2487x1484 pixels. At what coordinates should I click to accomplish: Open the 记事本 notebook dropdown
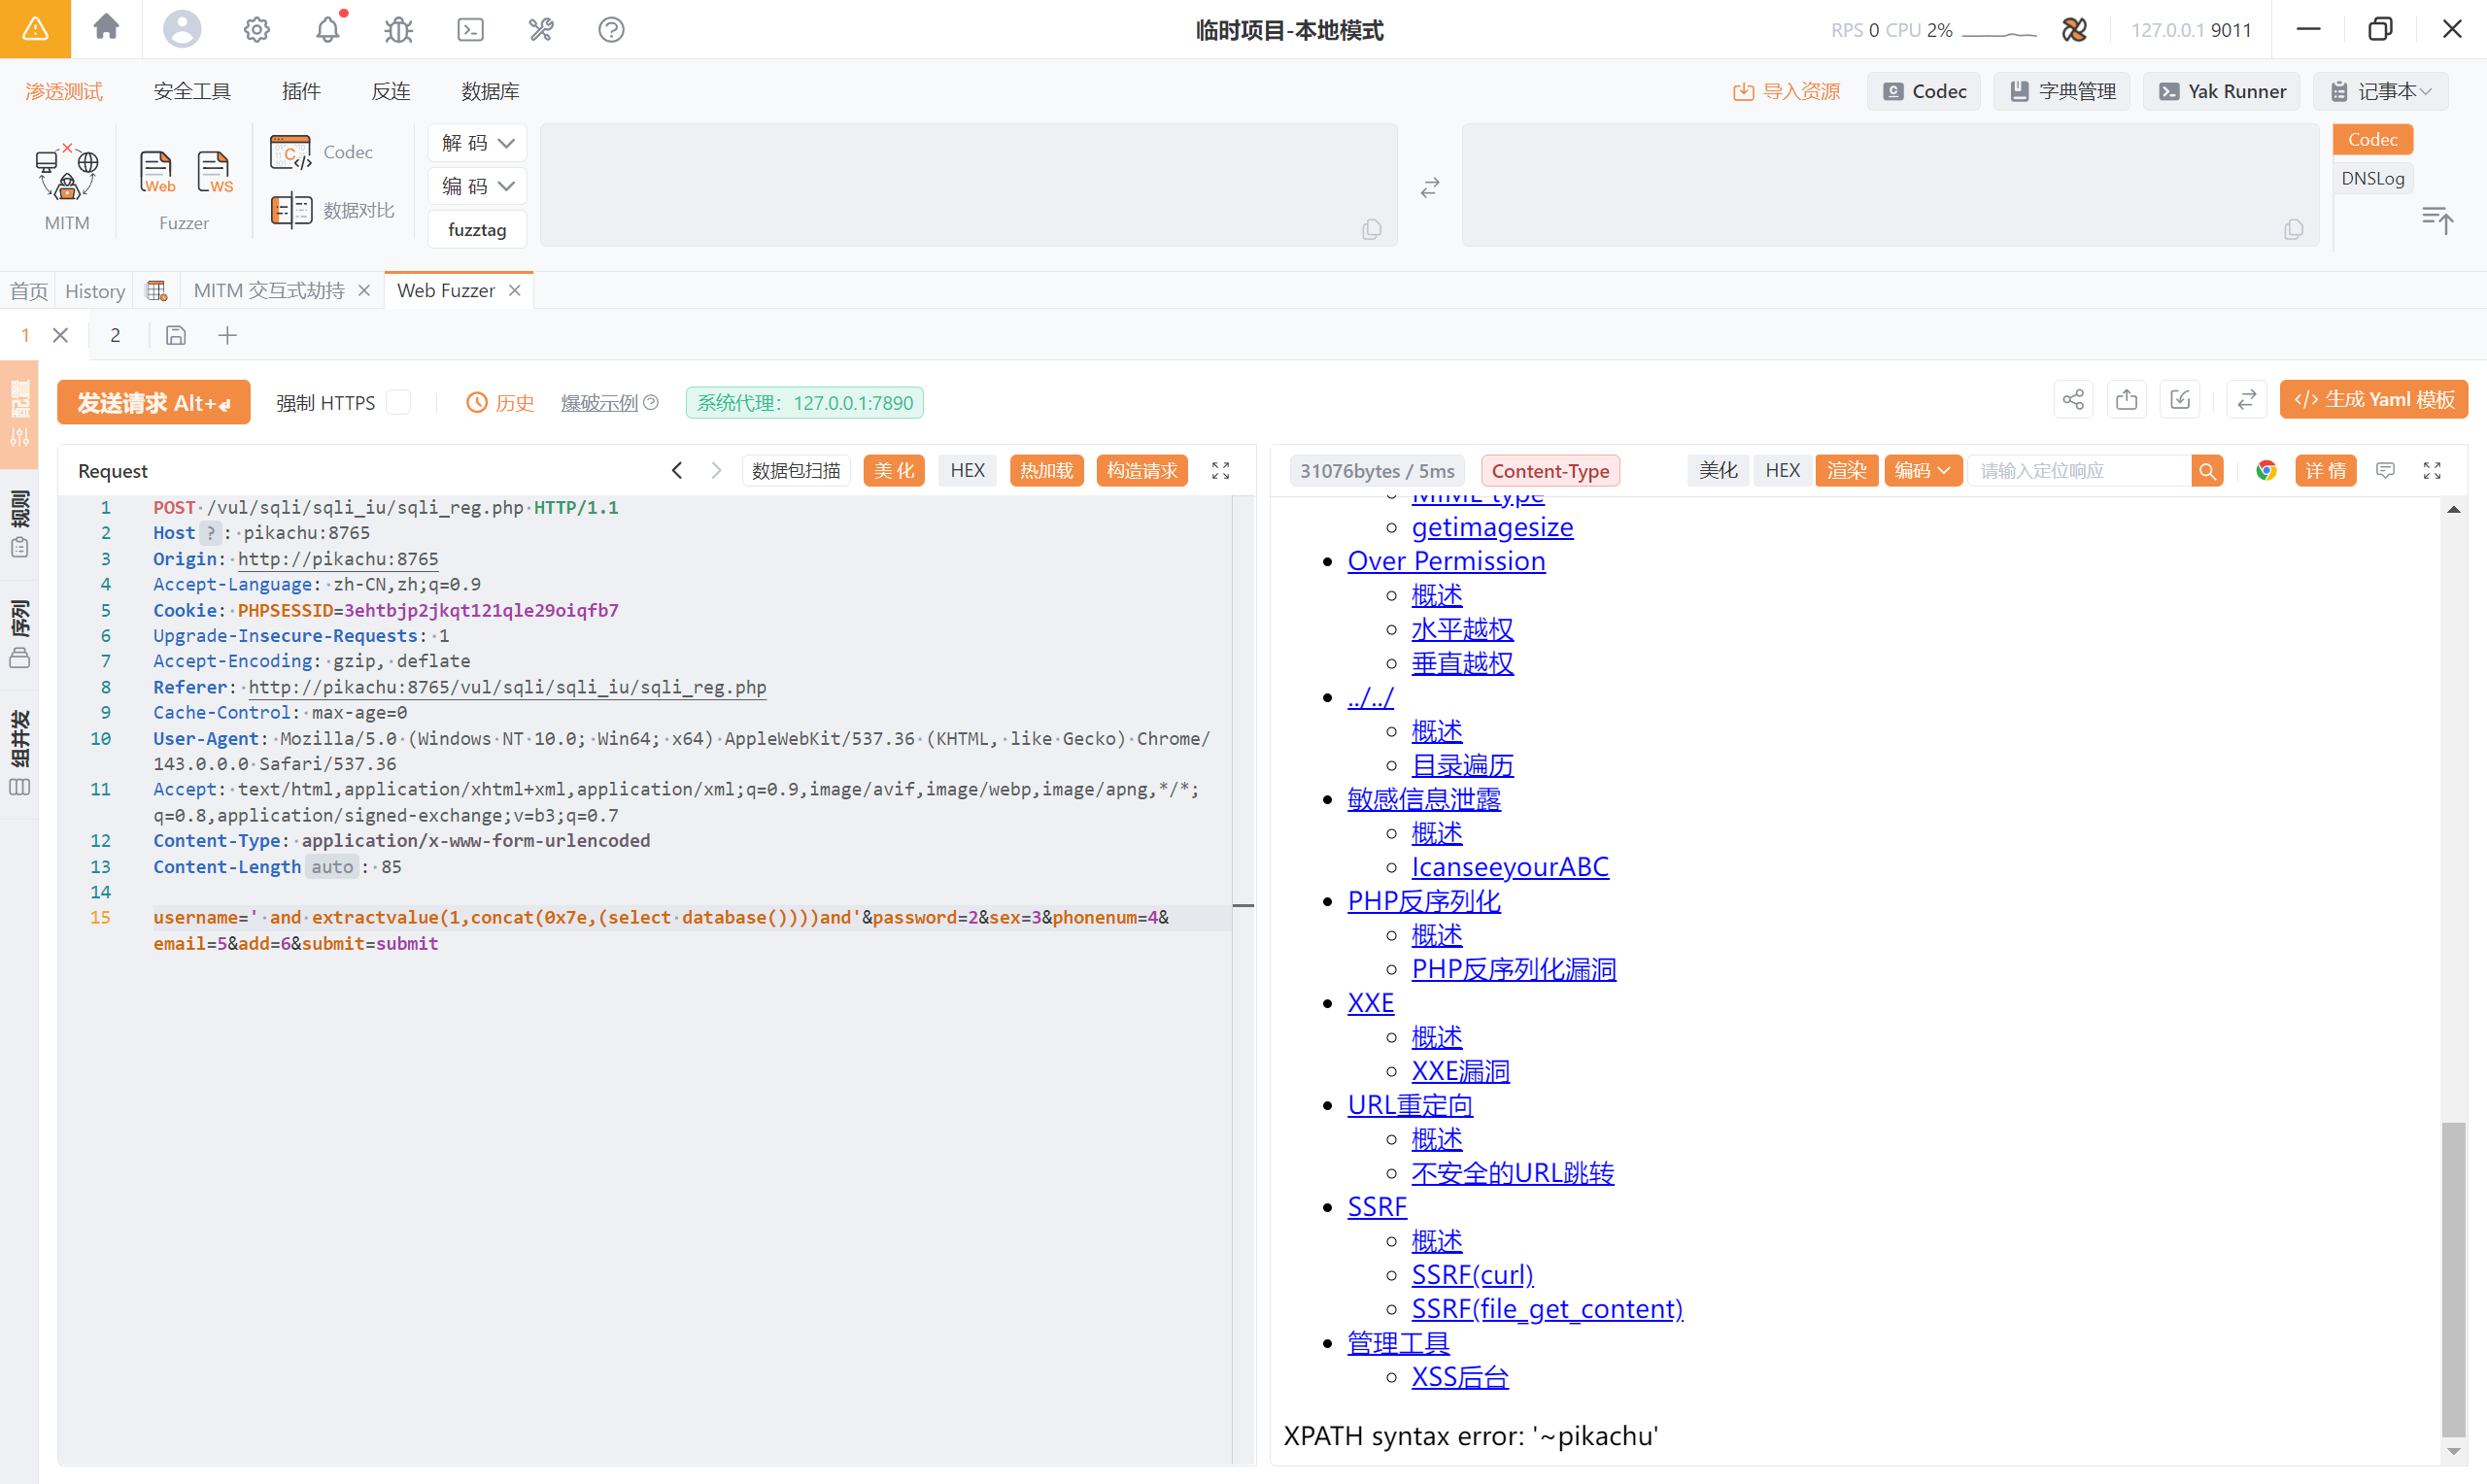coord(2382,91)
